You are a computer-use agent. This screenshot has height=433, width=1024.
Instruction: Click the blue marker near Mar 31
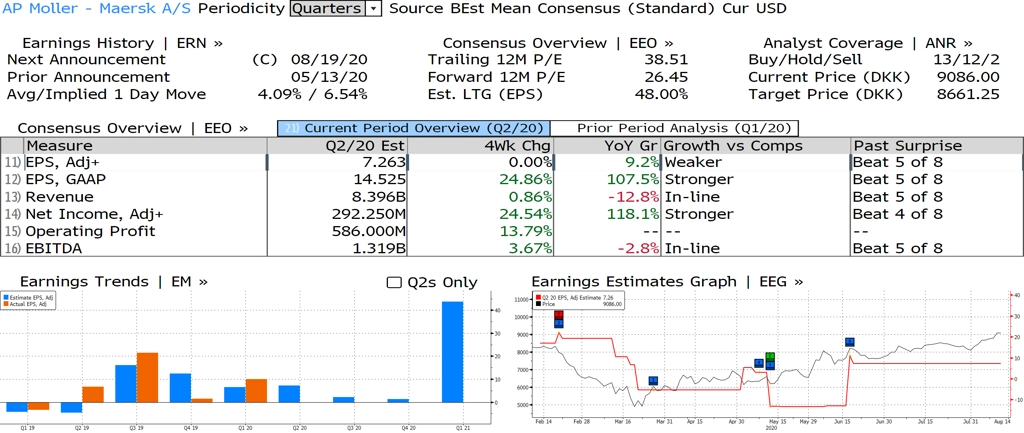(653, 381)
